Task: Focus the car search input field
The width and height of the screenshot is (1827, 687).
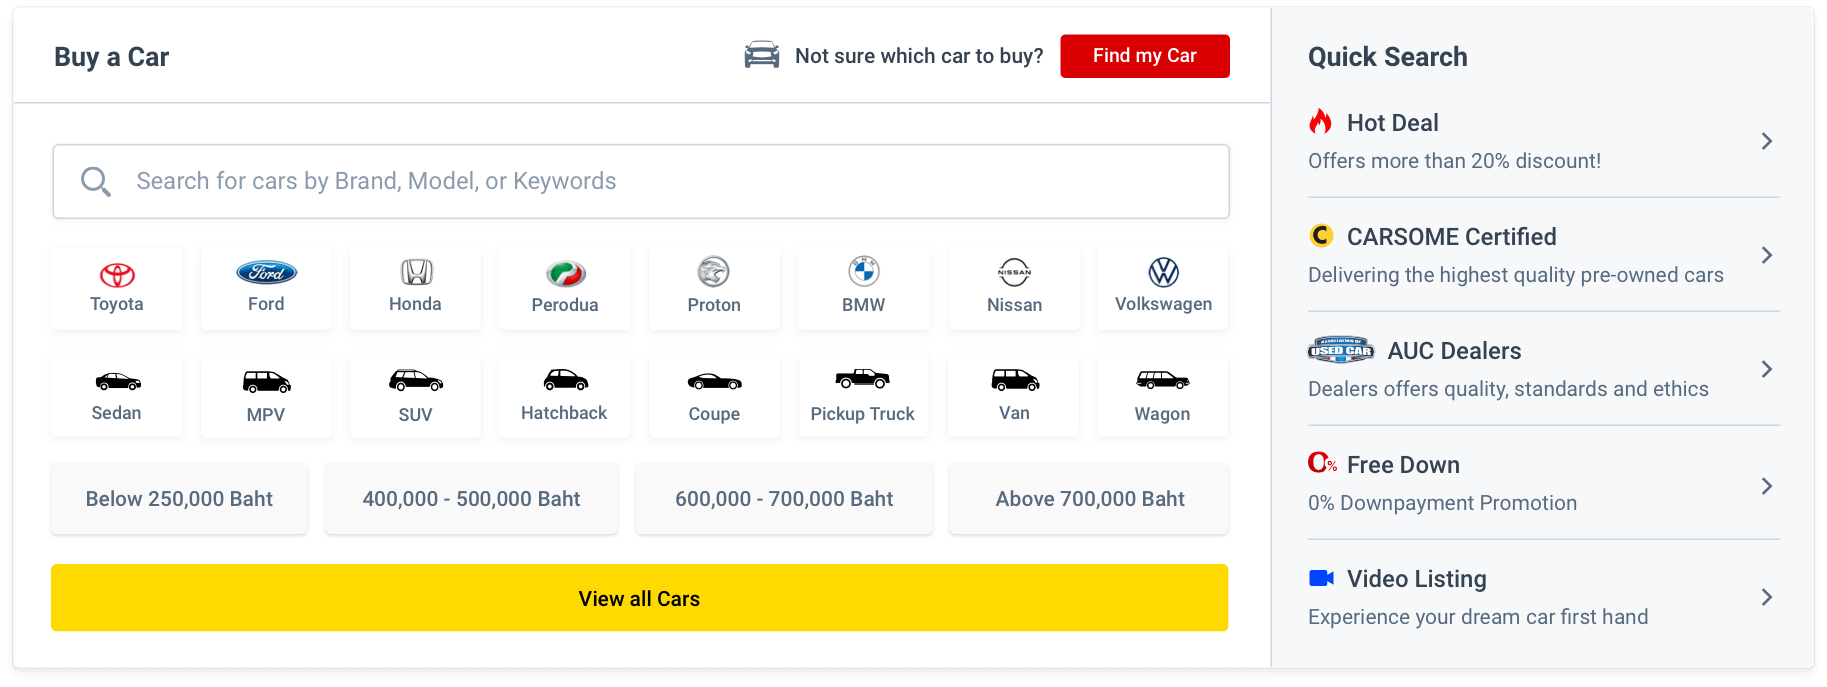Action: coord(641,182)
